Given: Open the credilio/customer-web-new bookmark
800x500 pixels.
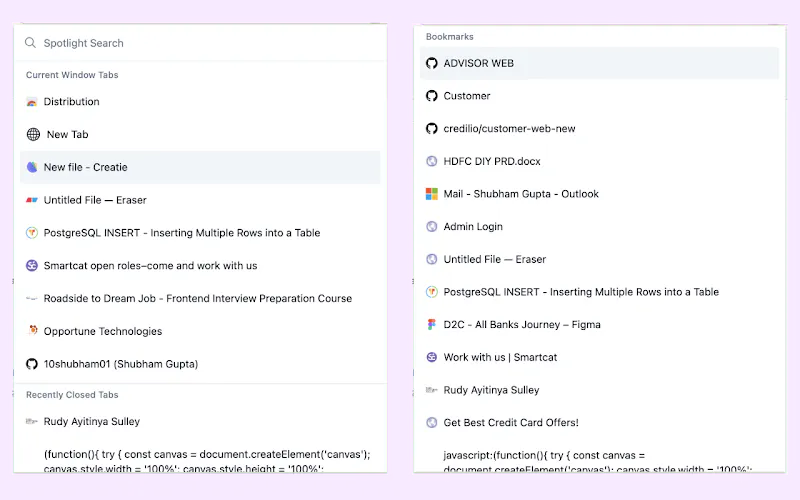Looking at the screenshot, I should point(599,129).
